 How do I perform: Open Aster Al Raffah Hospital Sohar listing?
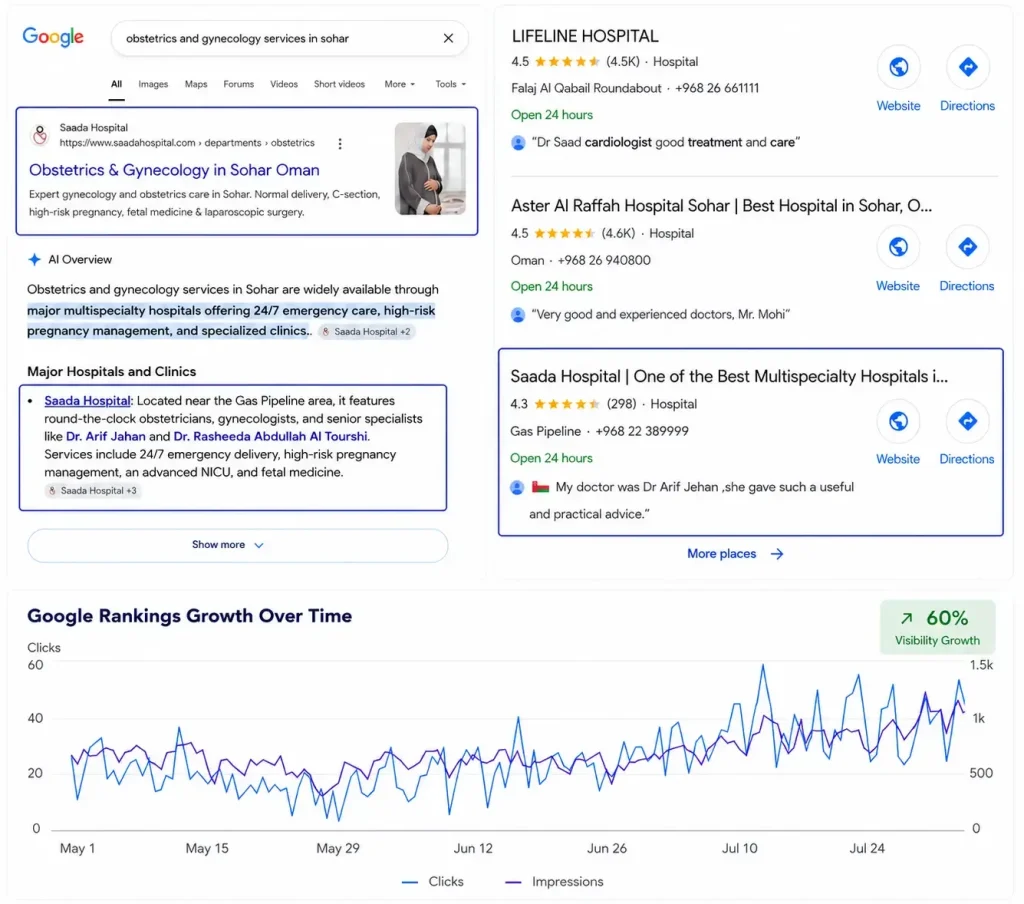pyautogui.click(x=721, y=206)
